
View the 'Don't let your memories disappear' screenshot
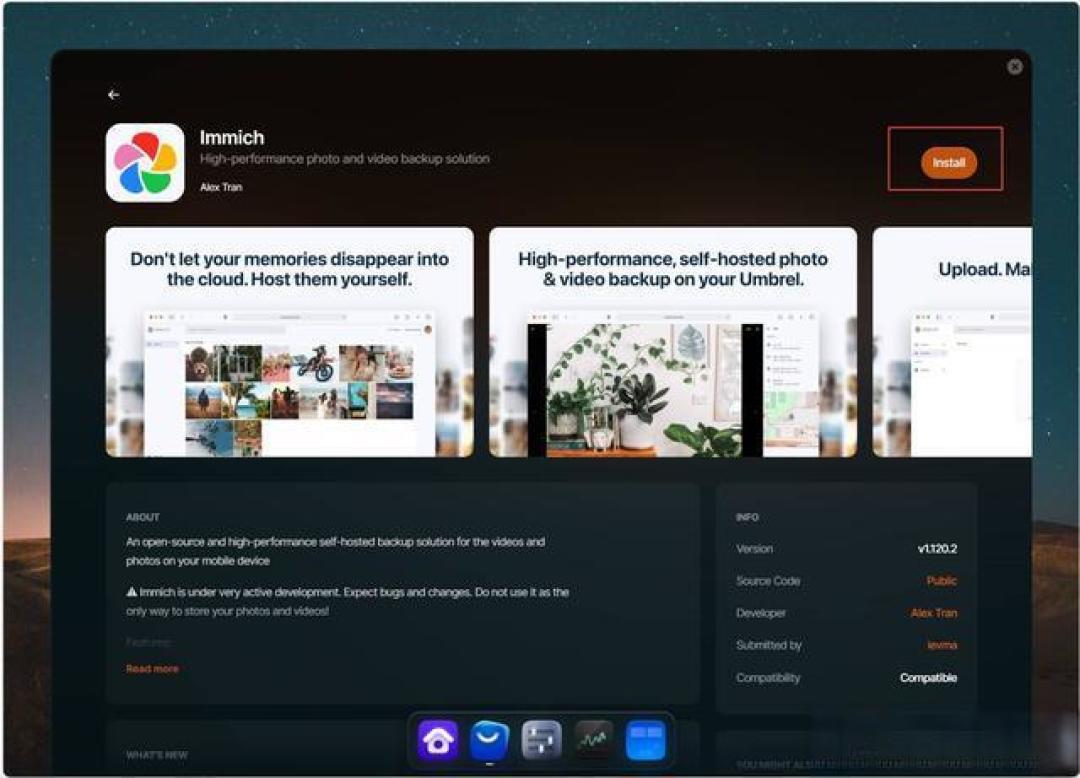pyautogui.click(x=290, y=342)
